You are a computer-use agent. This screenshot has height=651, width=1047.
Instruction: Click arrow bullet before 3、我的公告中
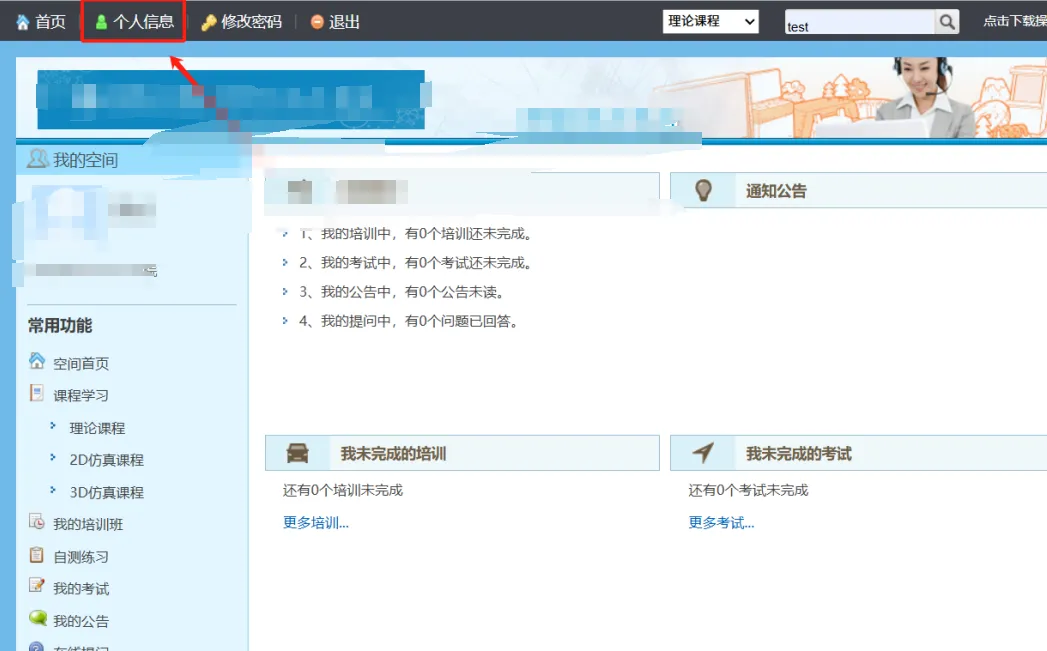pyautogui.click(x=285, y=292)
